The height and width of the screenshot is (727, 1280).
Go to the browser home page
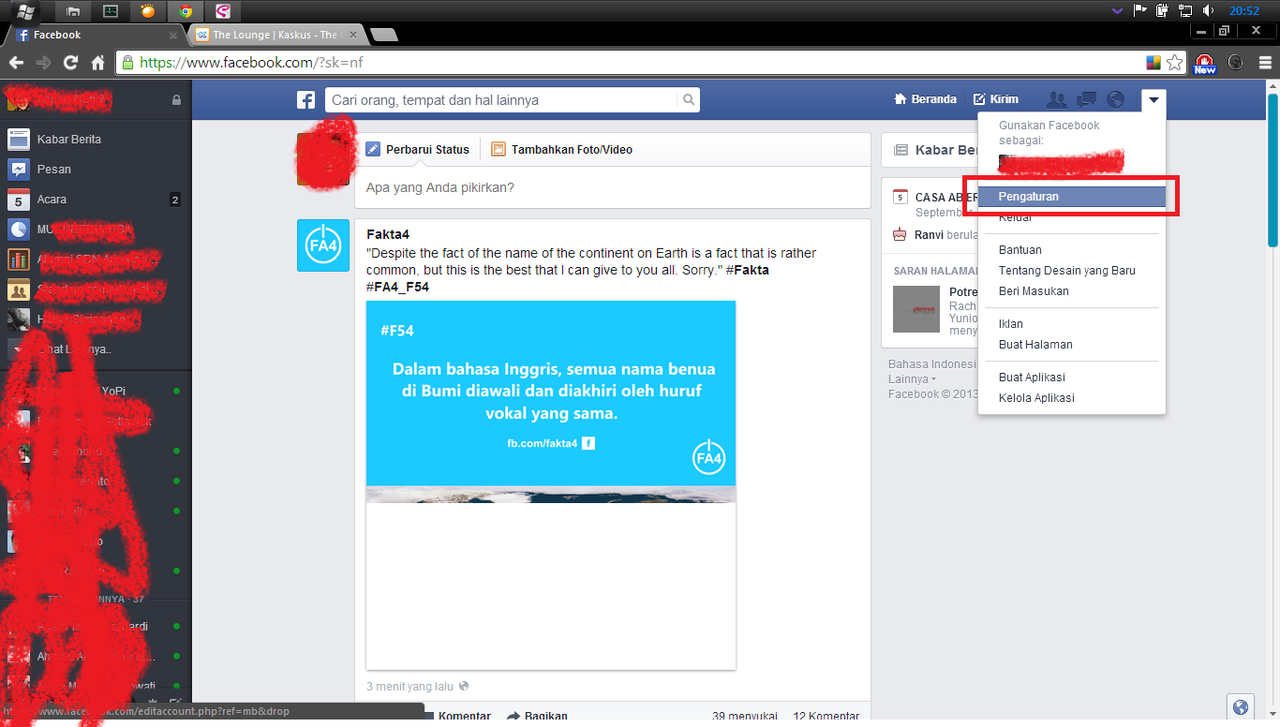pyautogui.click(x=98, y=62)
